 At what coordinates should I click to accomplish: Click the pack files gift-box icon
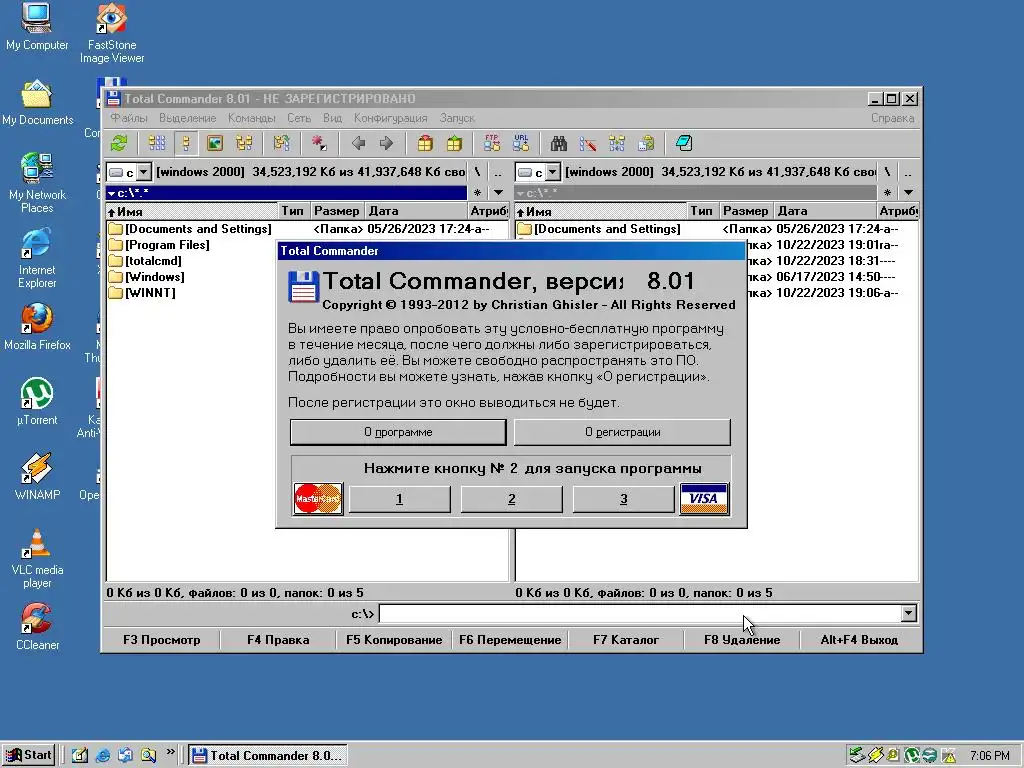click(425, 143)
